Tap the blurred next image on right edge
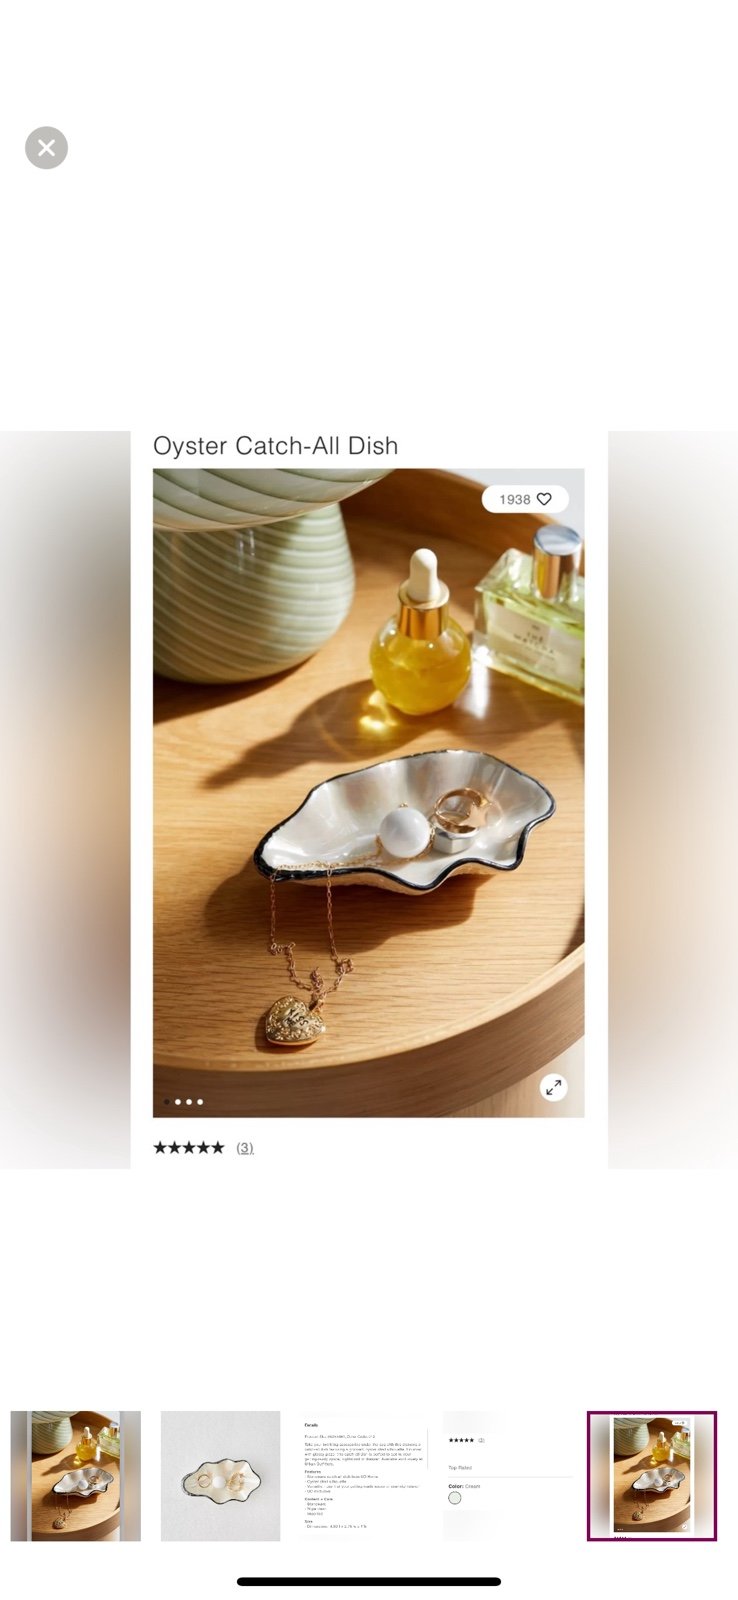The width and height of the screenshot is (738, 1600). click(x=673, y=800)
